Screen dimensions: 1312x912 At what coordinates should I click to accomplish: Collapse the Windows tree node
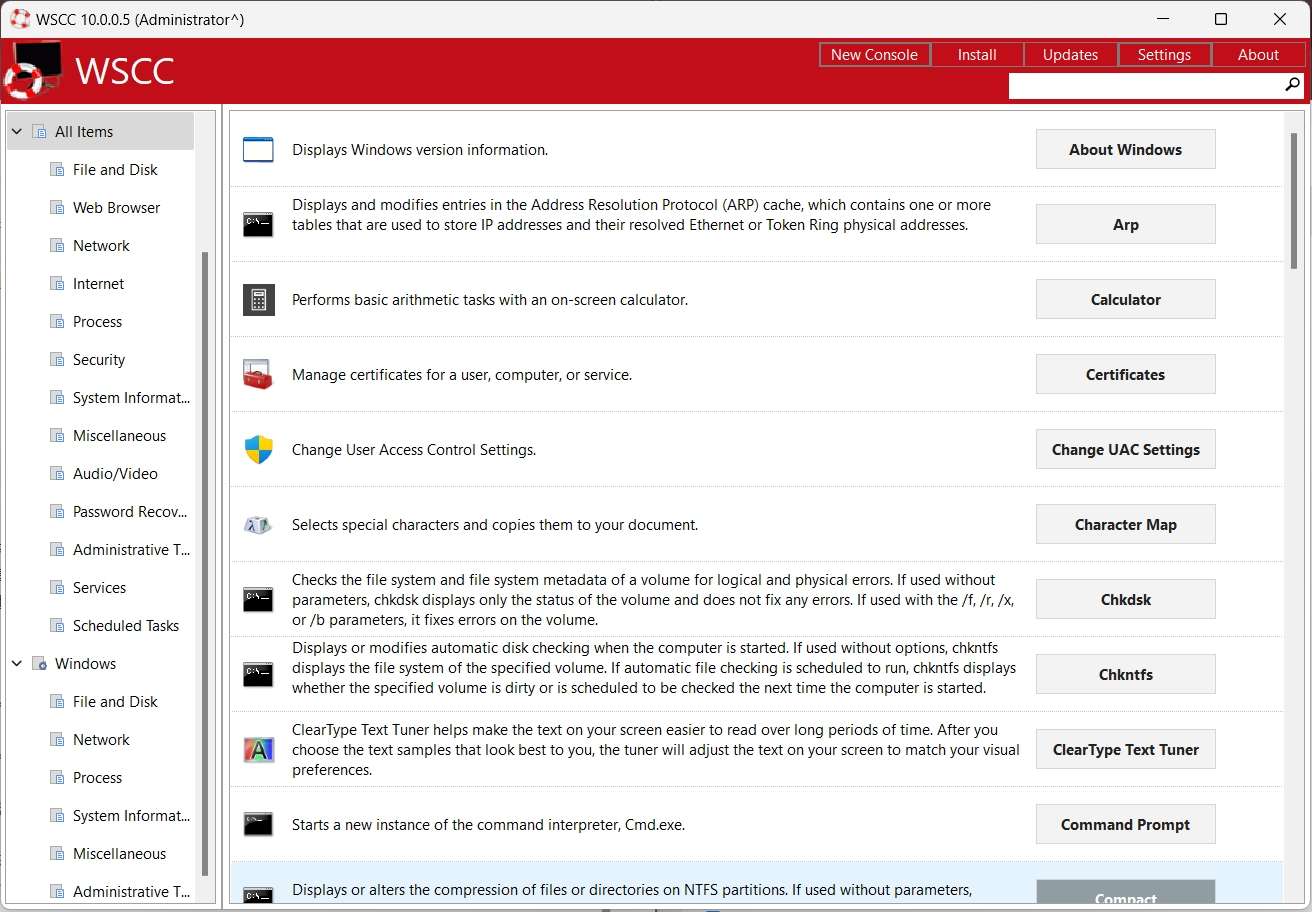[x=17, y=664]
